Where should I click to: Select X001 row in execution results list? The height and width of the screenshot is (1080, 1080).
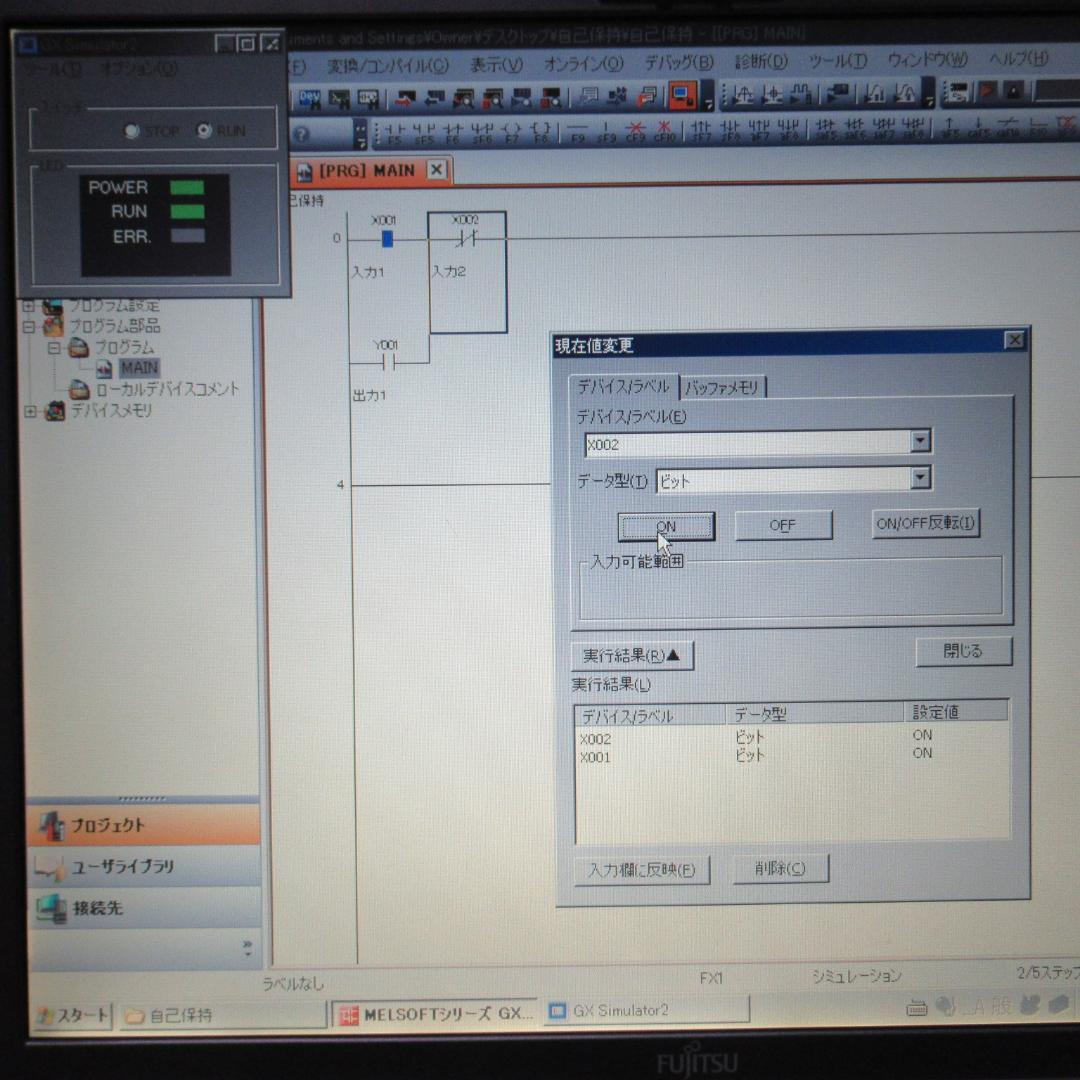click(x=596, y=758)
